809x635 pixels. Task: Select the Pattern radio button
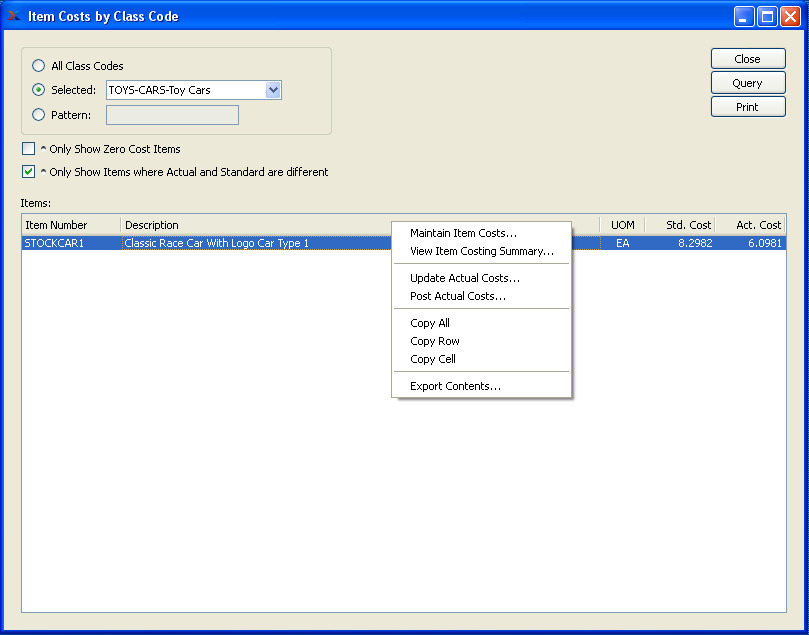tap(39, 115)
